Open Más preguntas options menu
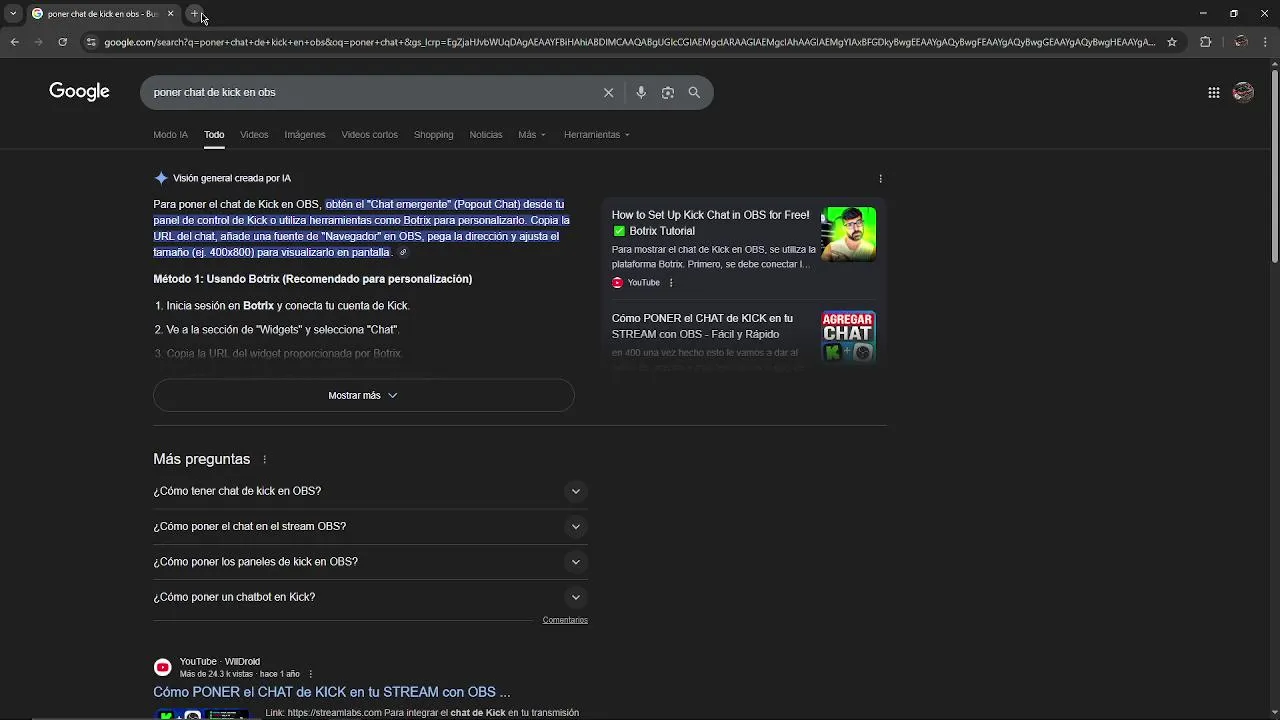 coord(265,459)
